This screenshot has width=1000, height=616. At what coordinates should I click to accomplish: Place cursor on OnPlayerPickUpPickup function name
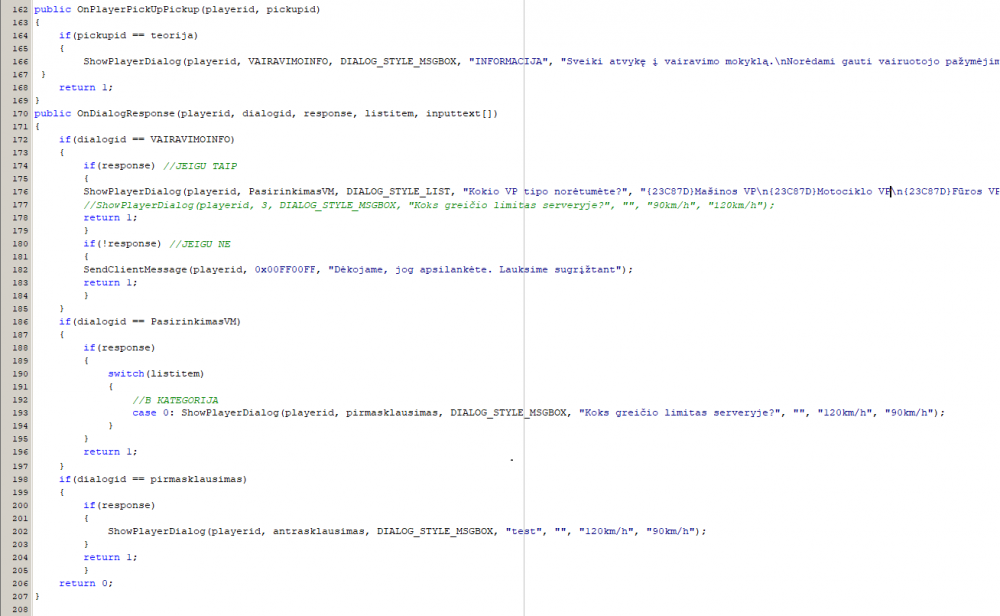pos(136,10)
